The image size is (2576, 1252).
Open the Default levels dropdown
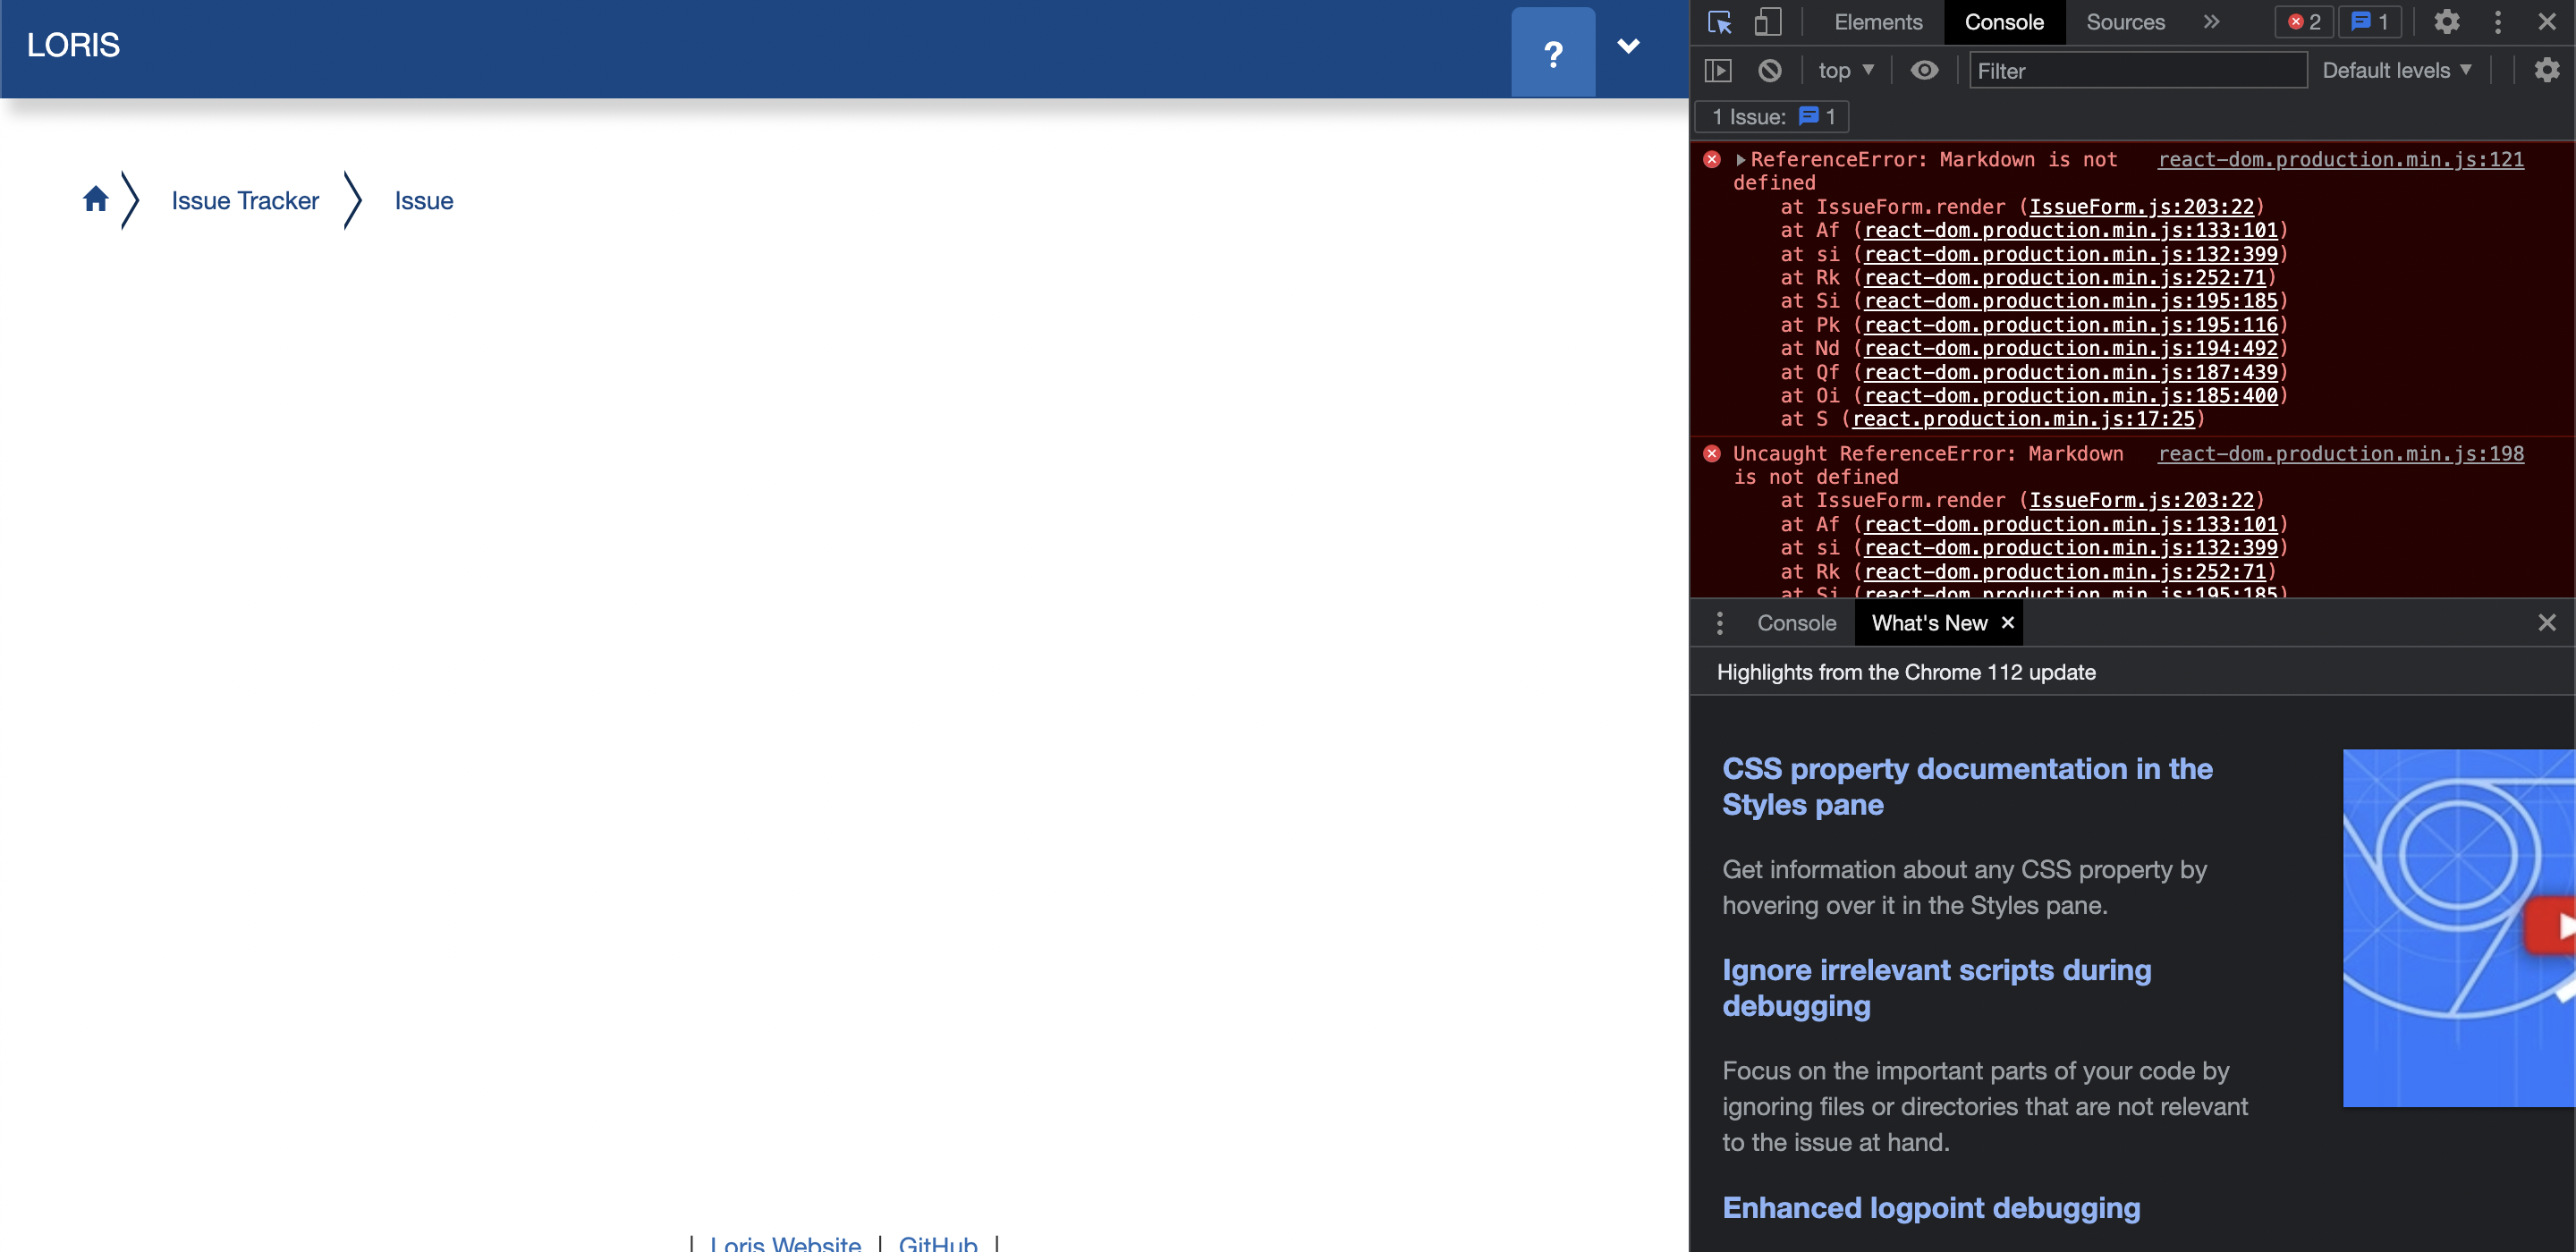click(2397, 70)
